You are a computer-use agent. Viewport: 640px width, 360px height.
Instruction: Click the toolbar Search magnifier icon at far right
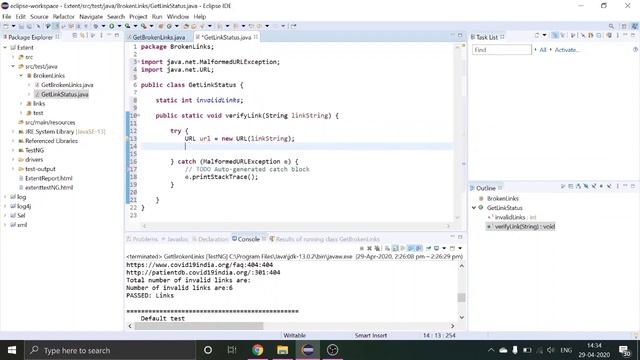(611, 26)
